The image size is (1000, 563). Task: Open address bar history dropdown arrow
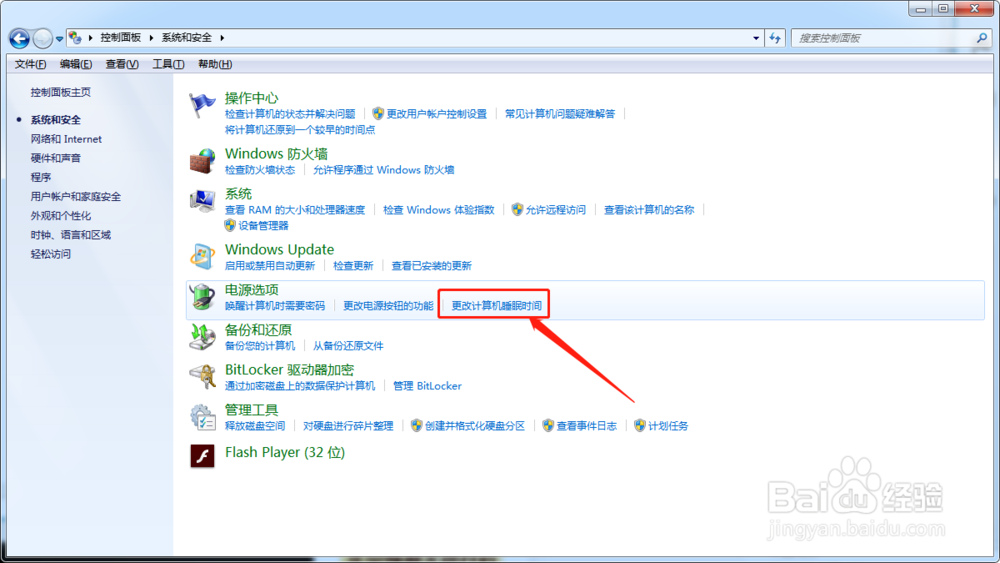pos(756,38)
